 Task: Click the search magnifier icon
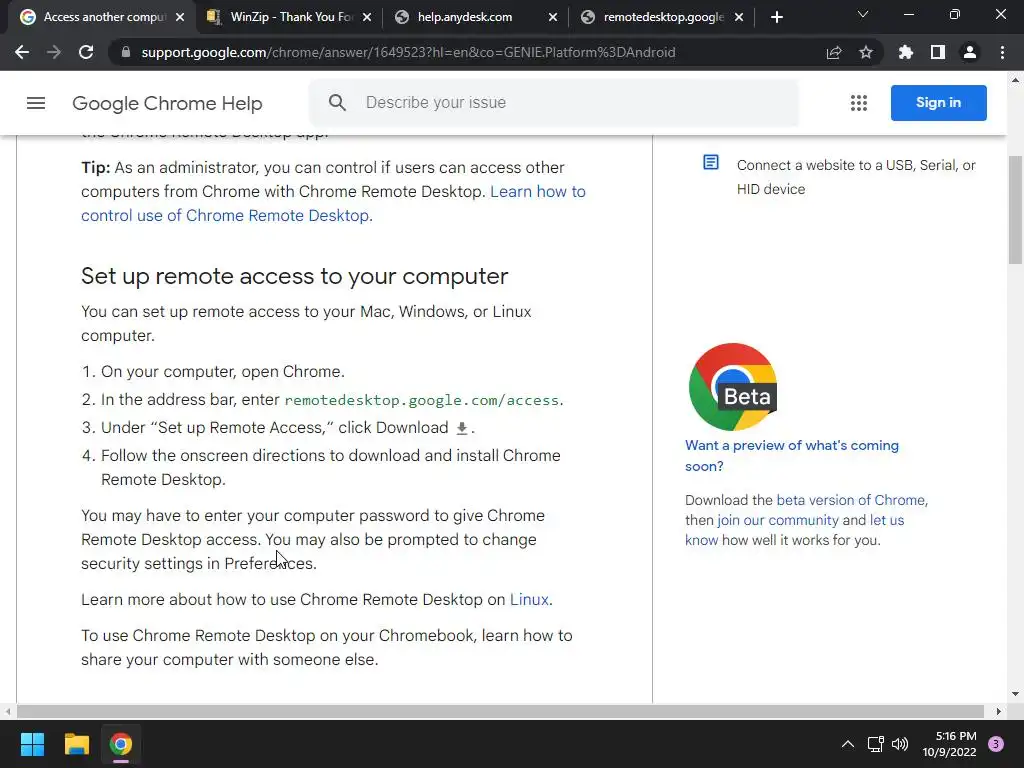(x=337, y=103)
